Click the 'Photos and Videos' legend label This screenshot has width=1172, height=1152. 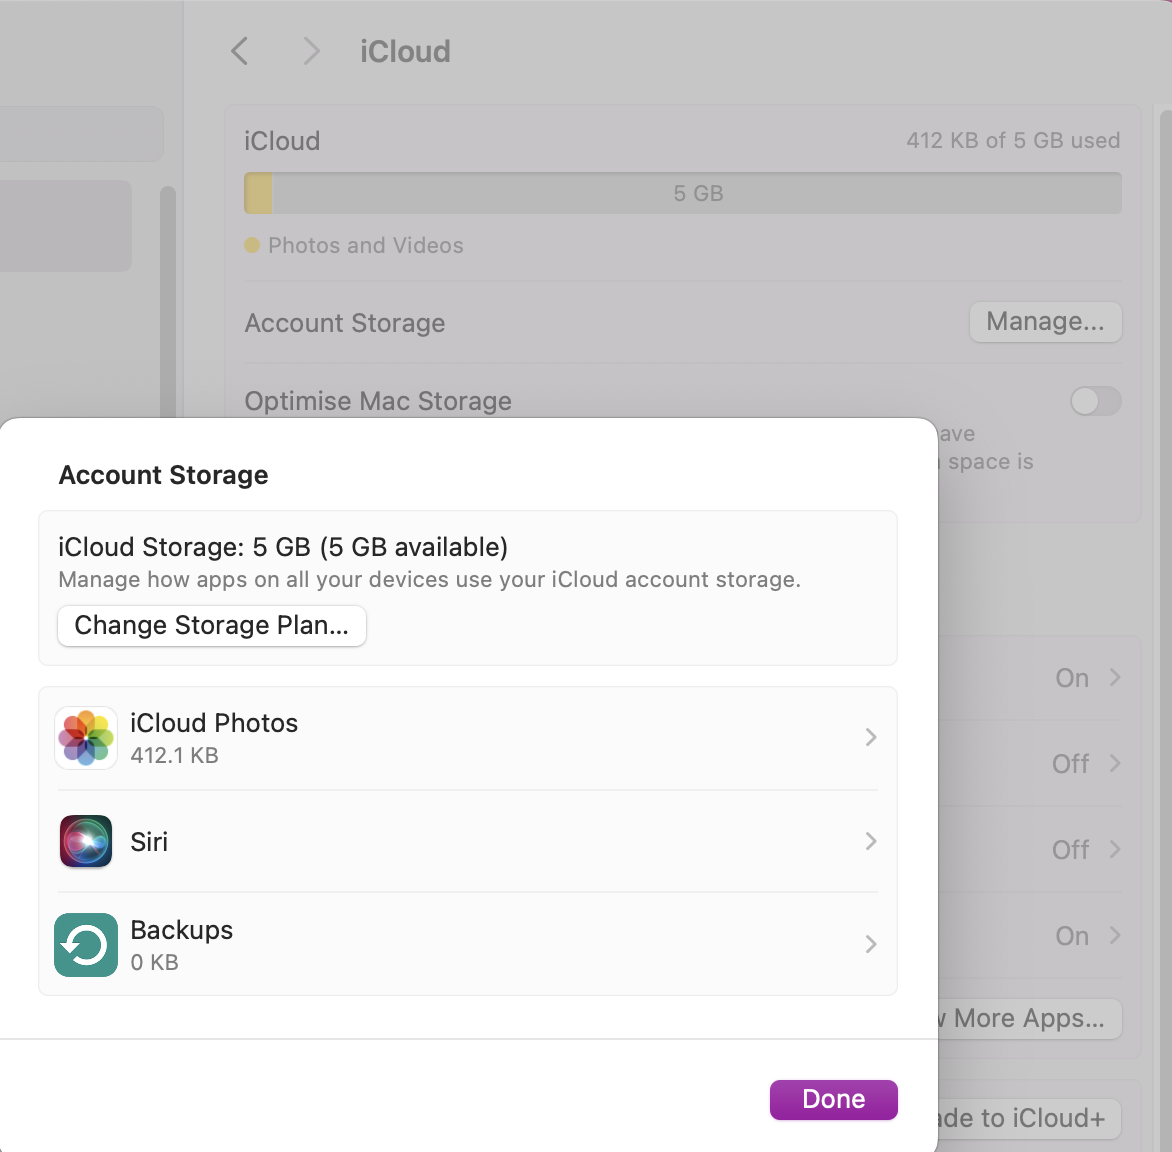366,246
